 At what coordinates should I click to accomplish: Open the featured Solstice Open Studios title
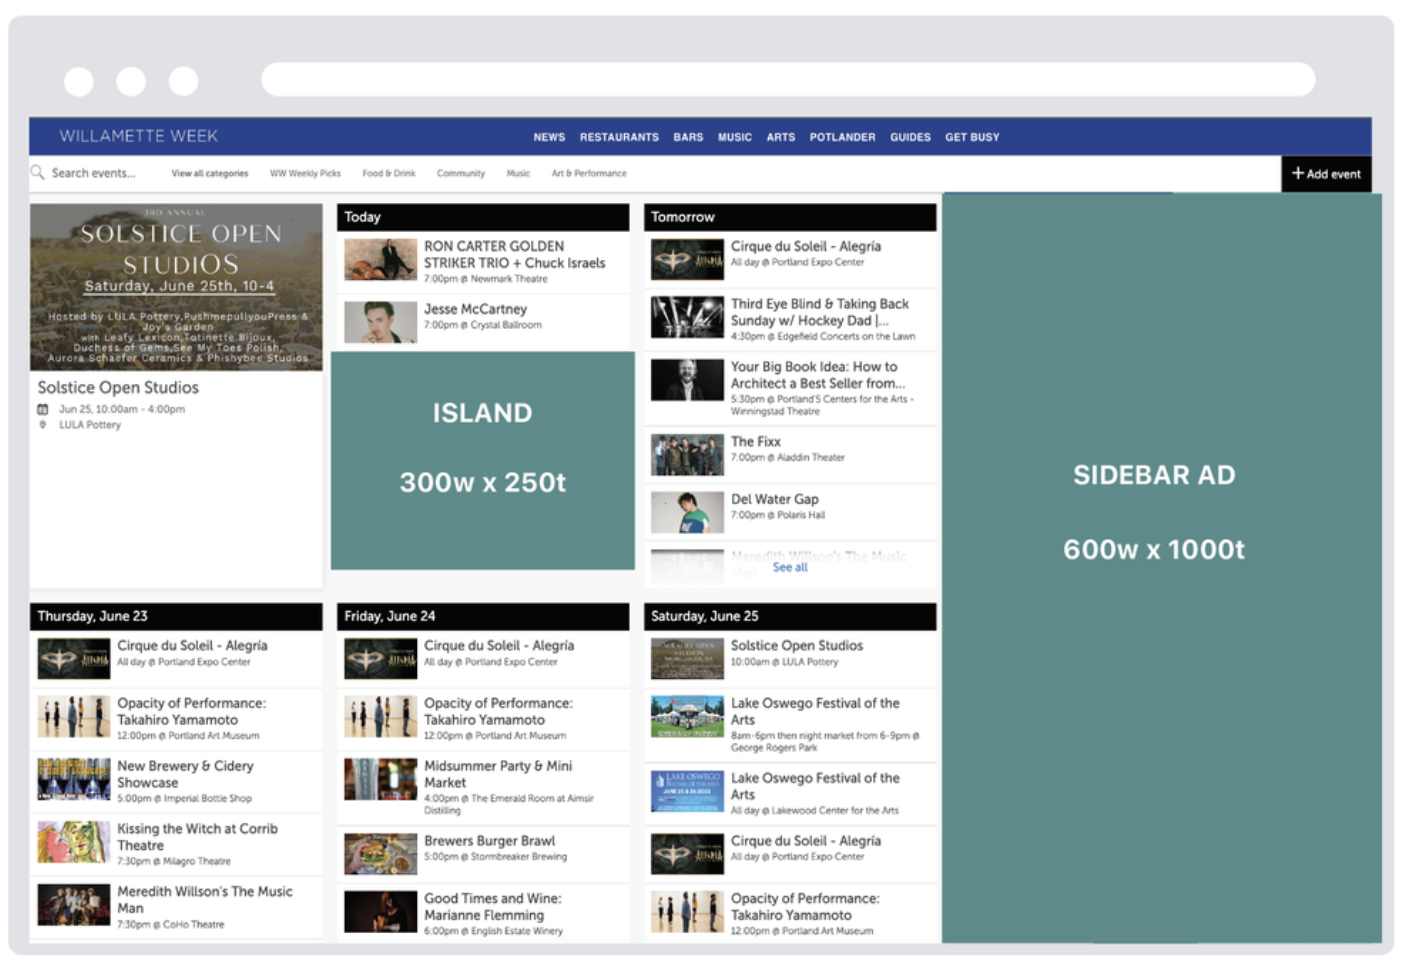[118, 388]
